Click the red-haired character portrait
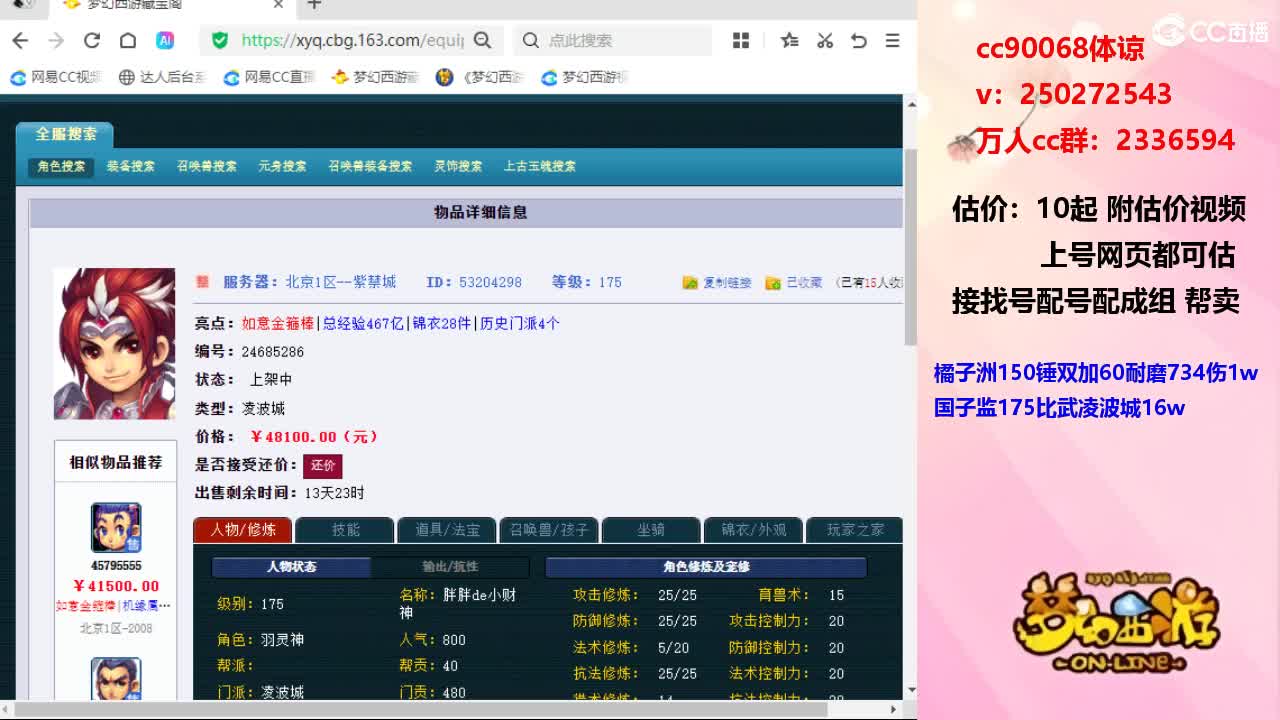The height and width of the screenshot is (720, 1280). coord(114,343)
